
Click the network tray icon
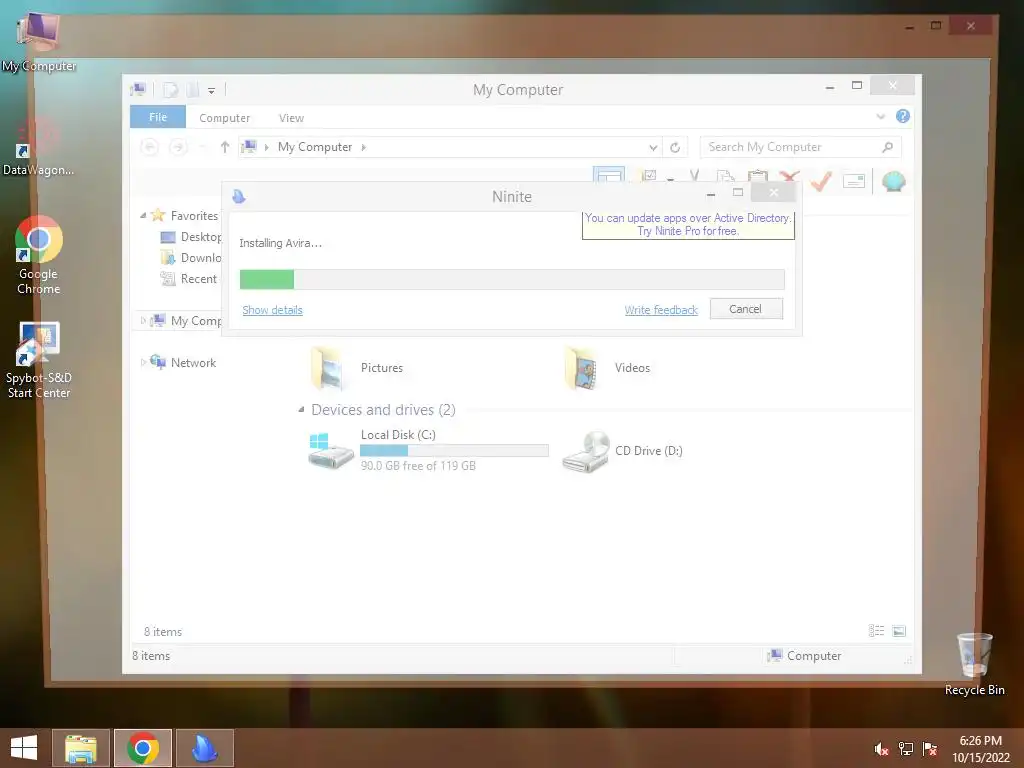click(906, 749)
